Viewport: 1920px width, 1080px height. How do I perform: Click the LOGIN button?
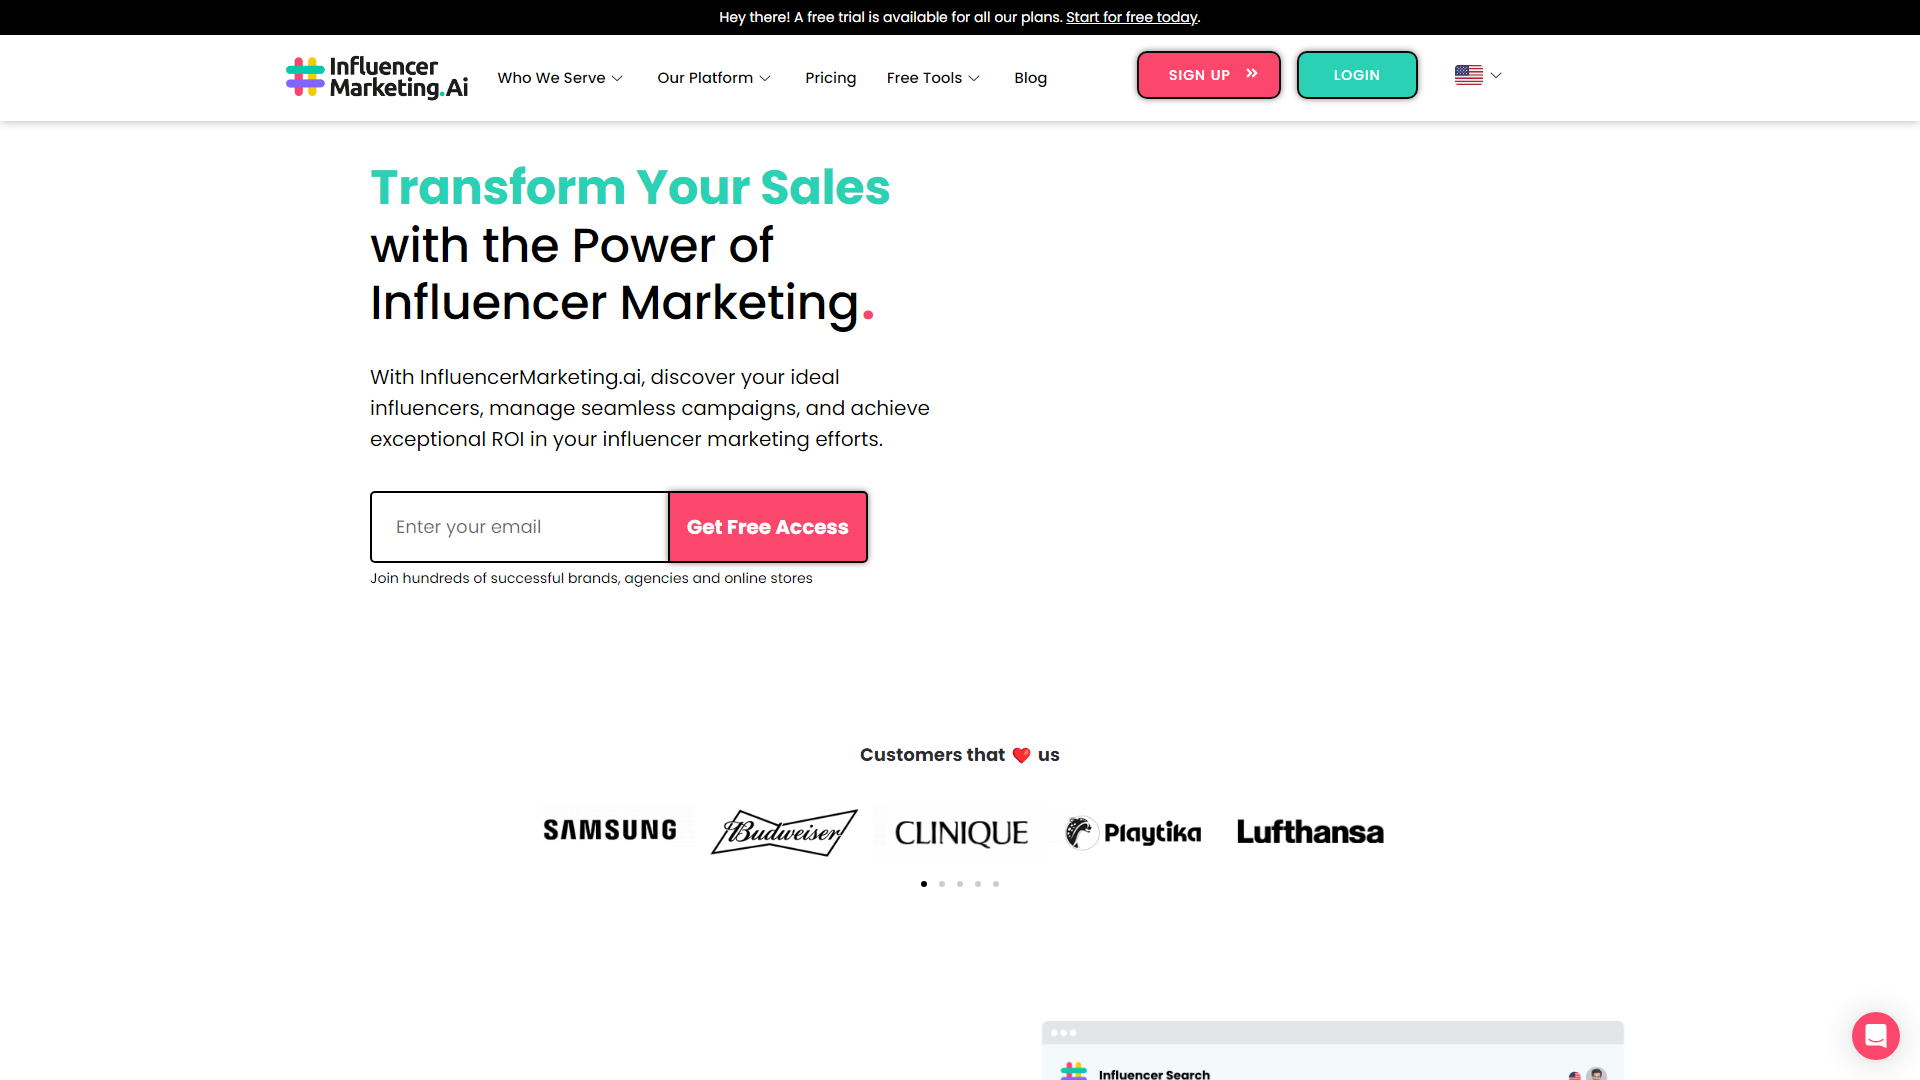[x=1357, y=75]
